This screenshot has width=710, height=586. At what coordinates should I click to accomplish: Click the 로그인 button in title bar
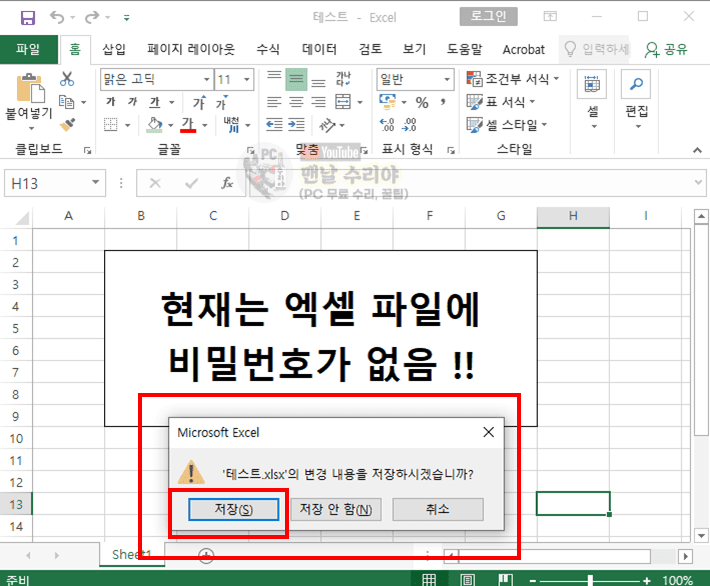click(x=488, y=17)
